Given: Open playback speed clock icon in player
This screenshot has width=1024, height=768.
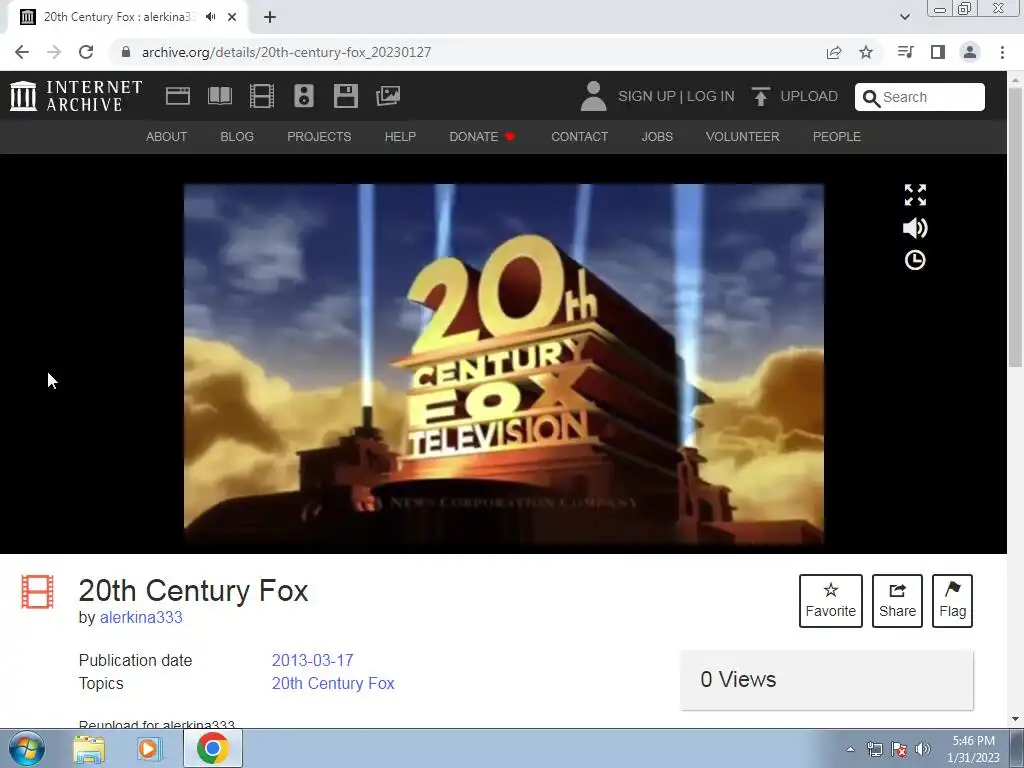Looking at the screenshot, I should pos(915,260).
